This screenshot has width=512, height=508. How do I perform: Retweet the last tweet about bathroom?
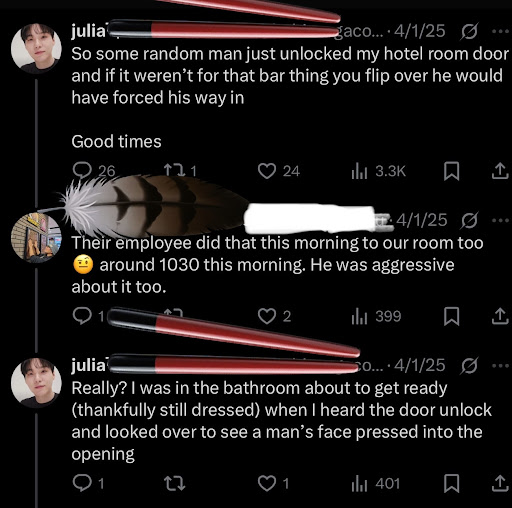pyautogui.click(x=175, y=484)
